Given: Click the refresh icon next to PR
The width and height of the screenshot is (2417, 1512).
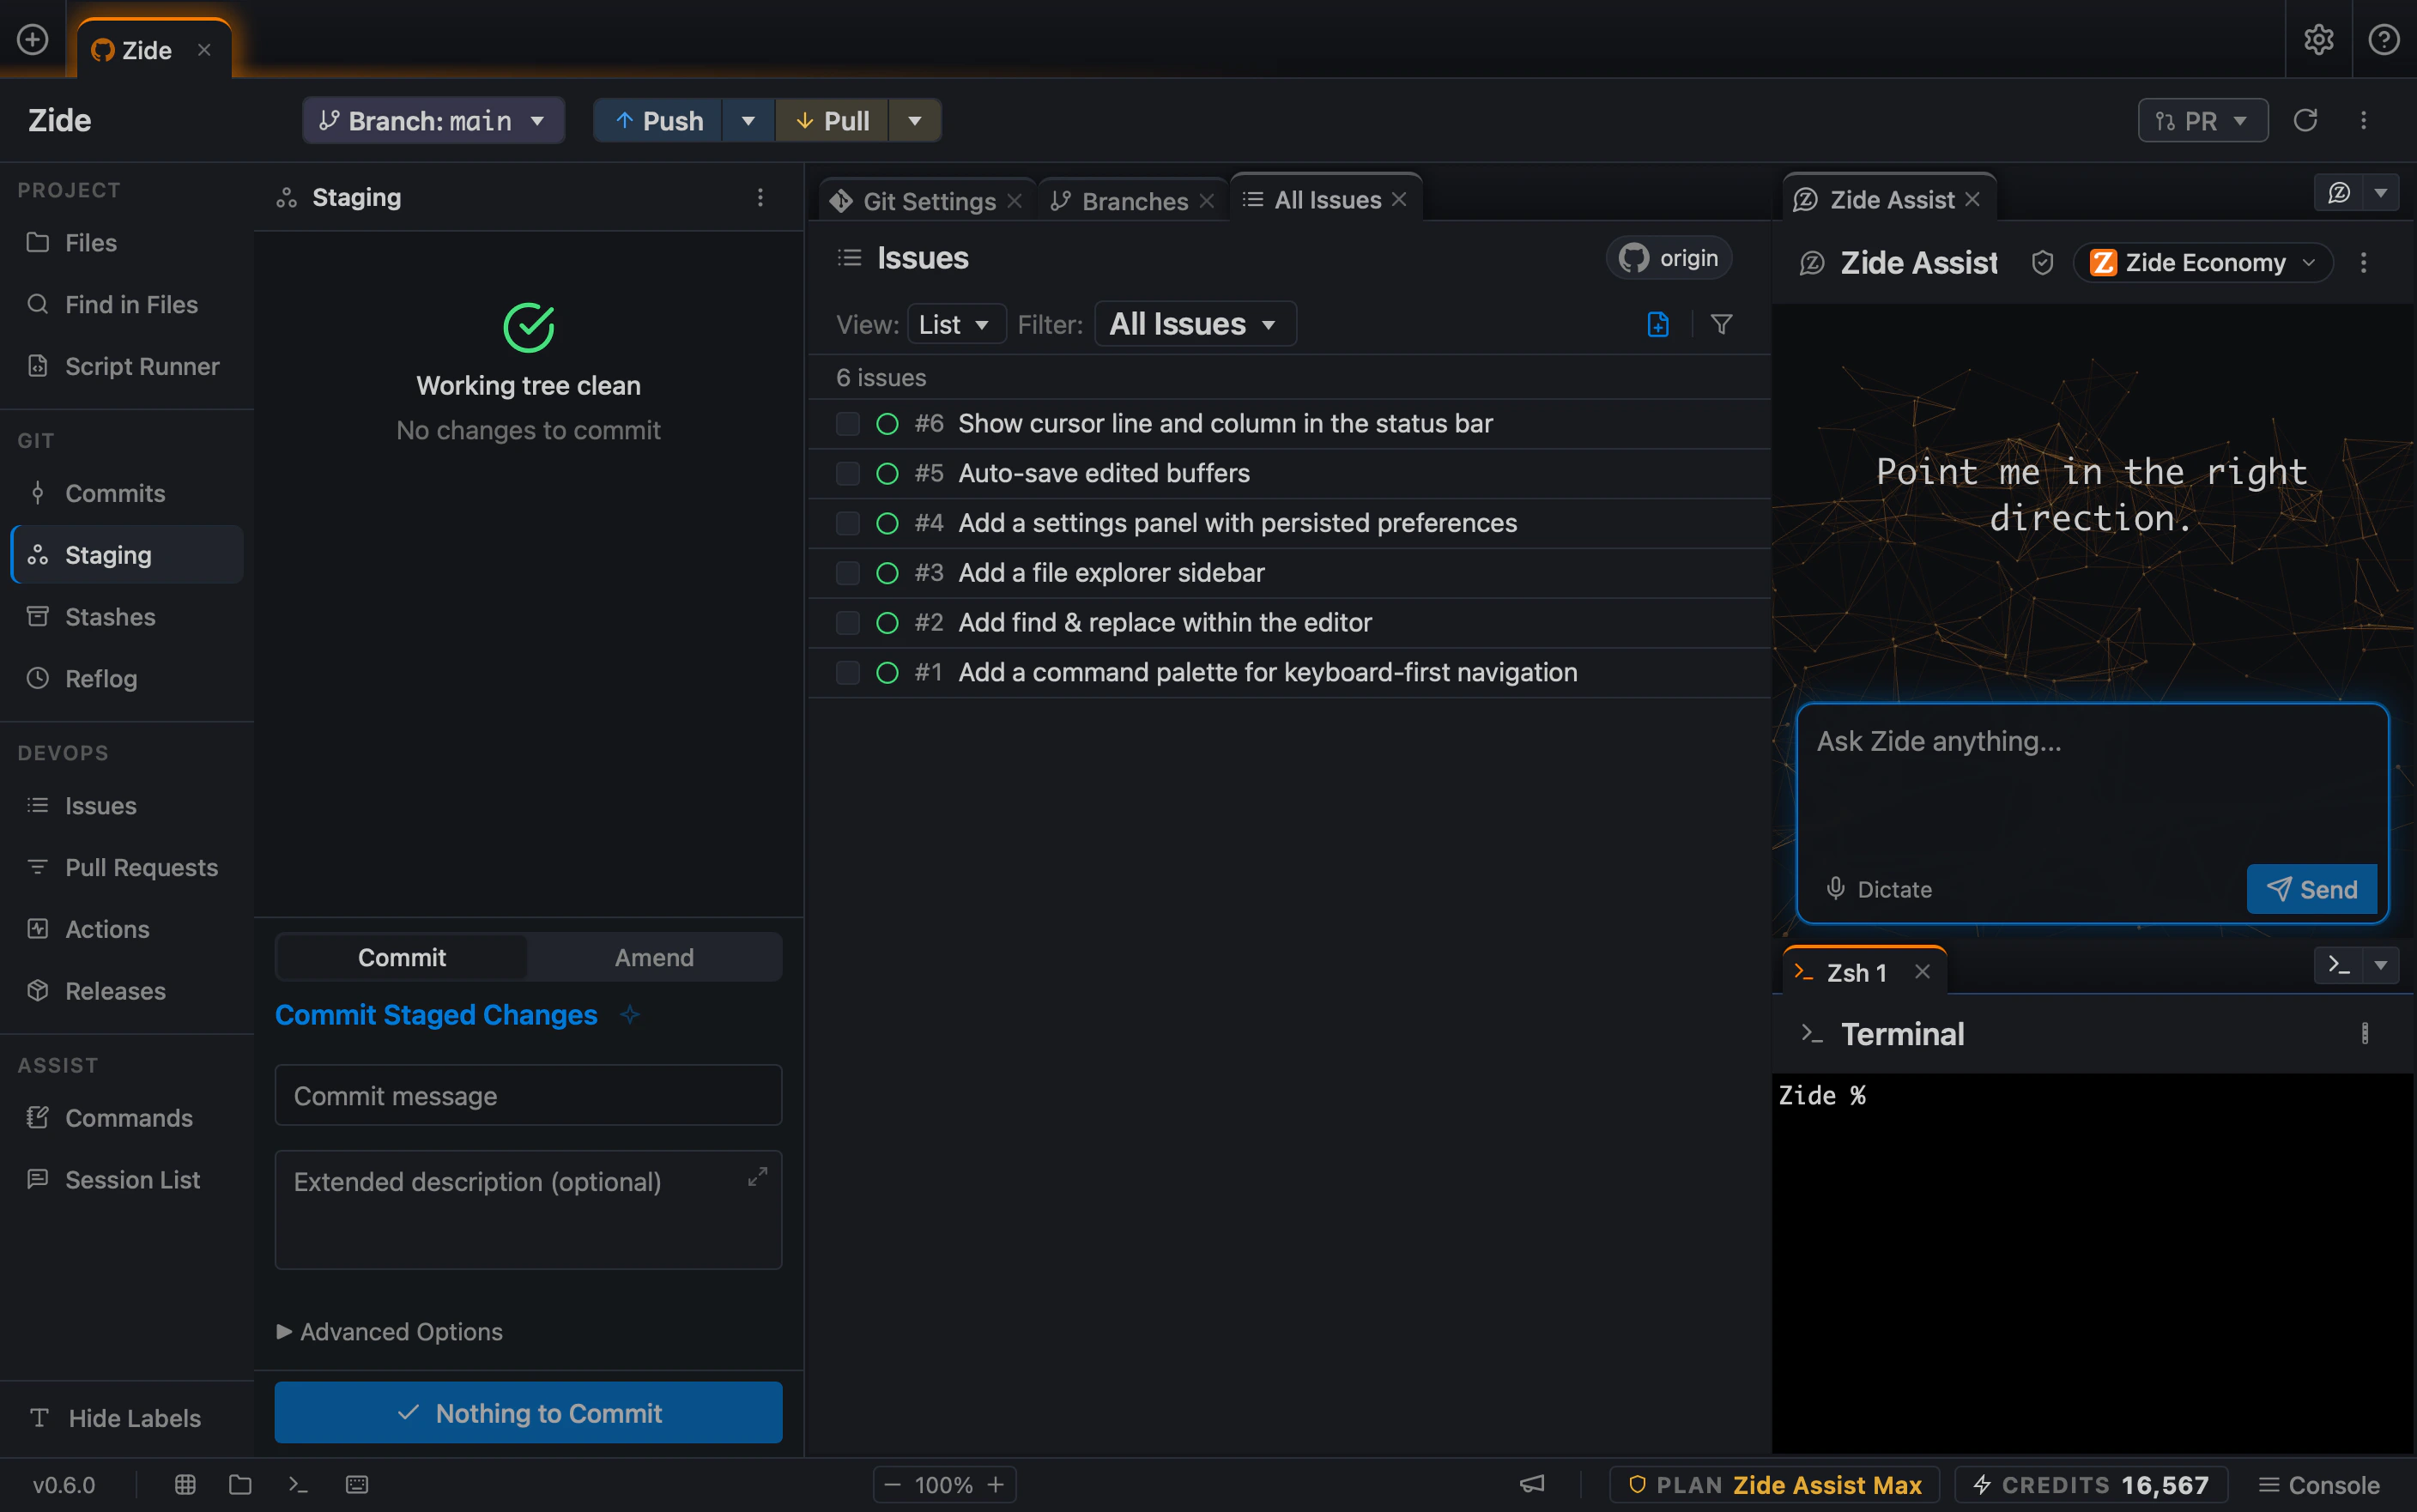Looking at the screenshot, I should coord(2305,120).
